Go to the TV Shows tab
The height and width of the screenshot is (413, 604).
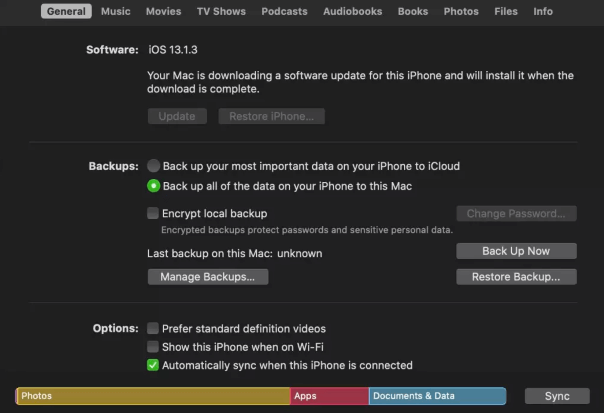221,11
